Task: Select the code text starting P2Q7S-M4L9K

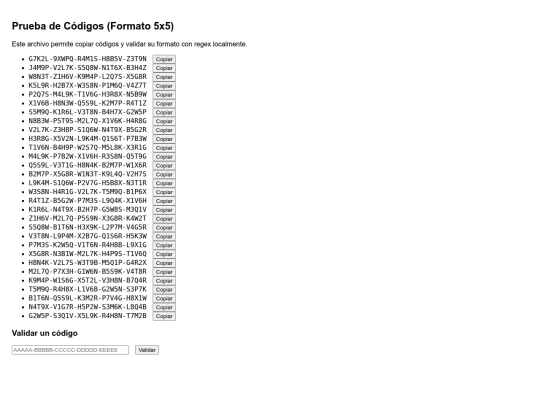Action: [87, 94]
